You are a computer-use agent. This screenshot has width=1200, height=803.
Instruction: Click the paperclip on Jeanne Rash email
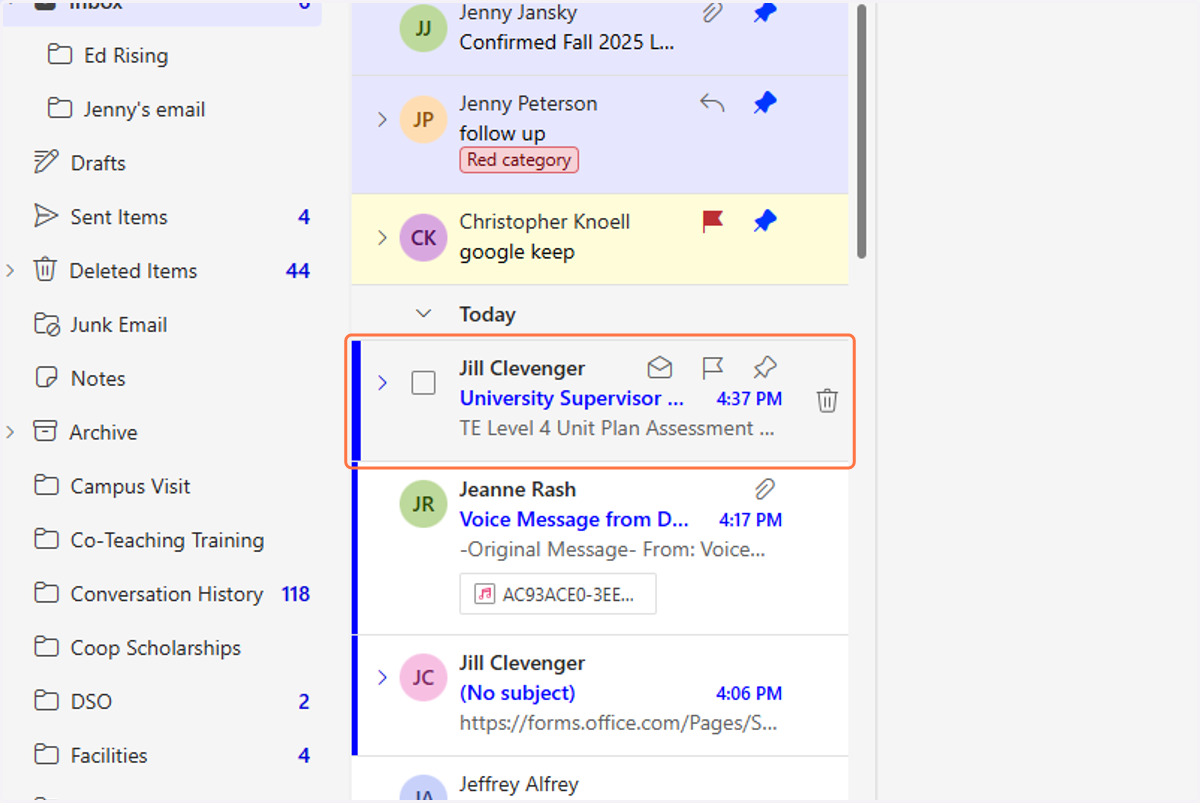(765, 489)
